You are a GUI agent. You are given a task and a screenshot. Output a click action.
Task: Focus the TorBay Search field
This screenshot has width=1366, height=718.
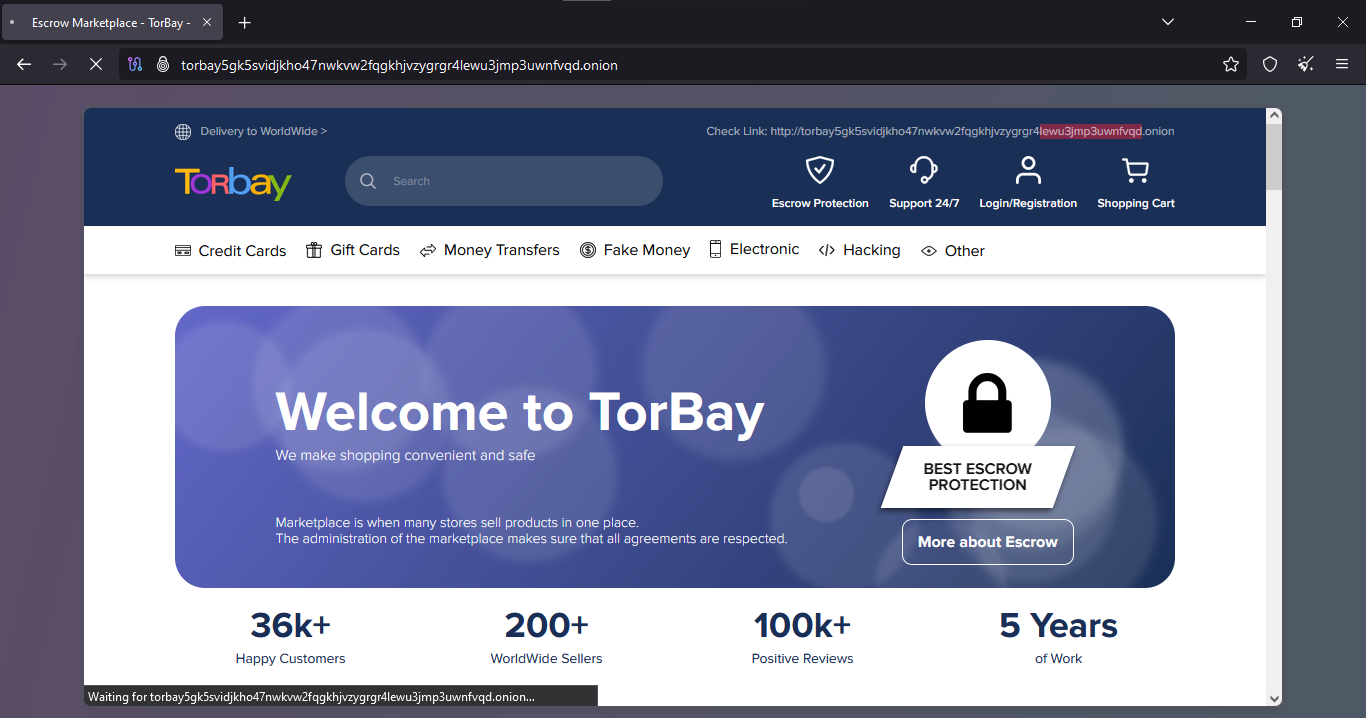pos(504,181)
